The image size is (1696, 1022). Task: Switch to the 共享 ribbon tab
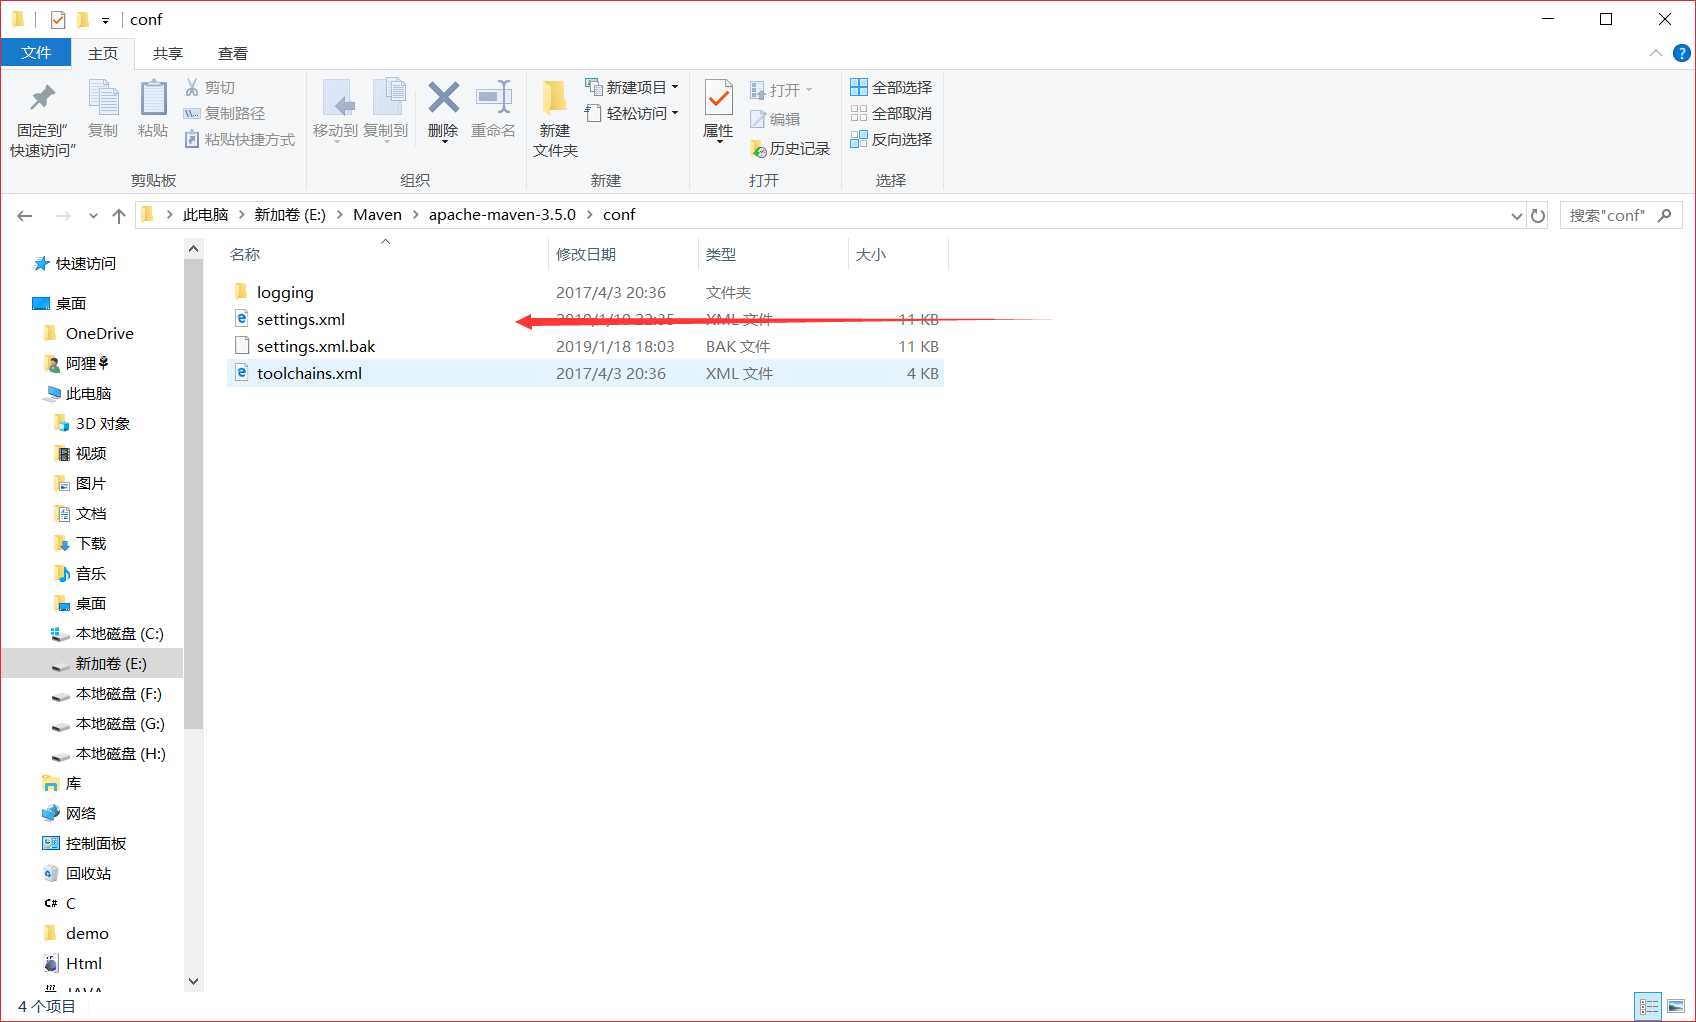[168, 53]
